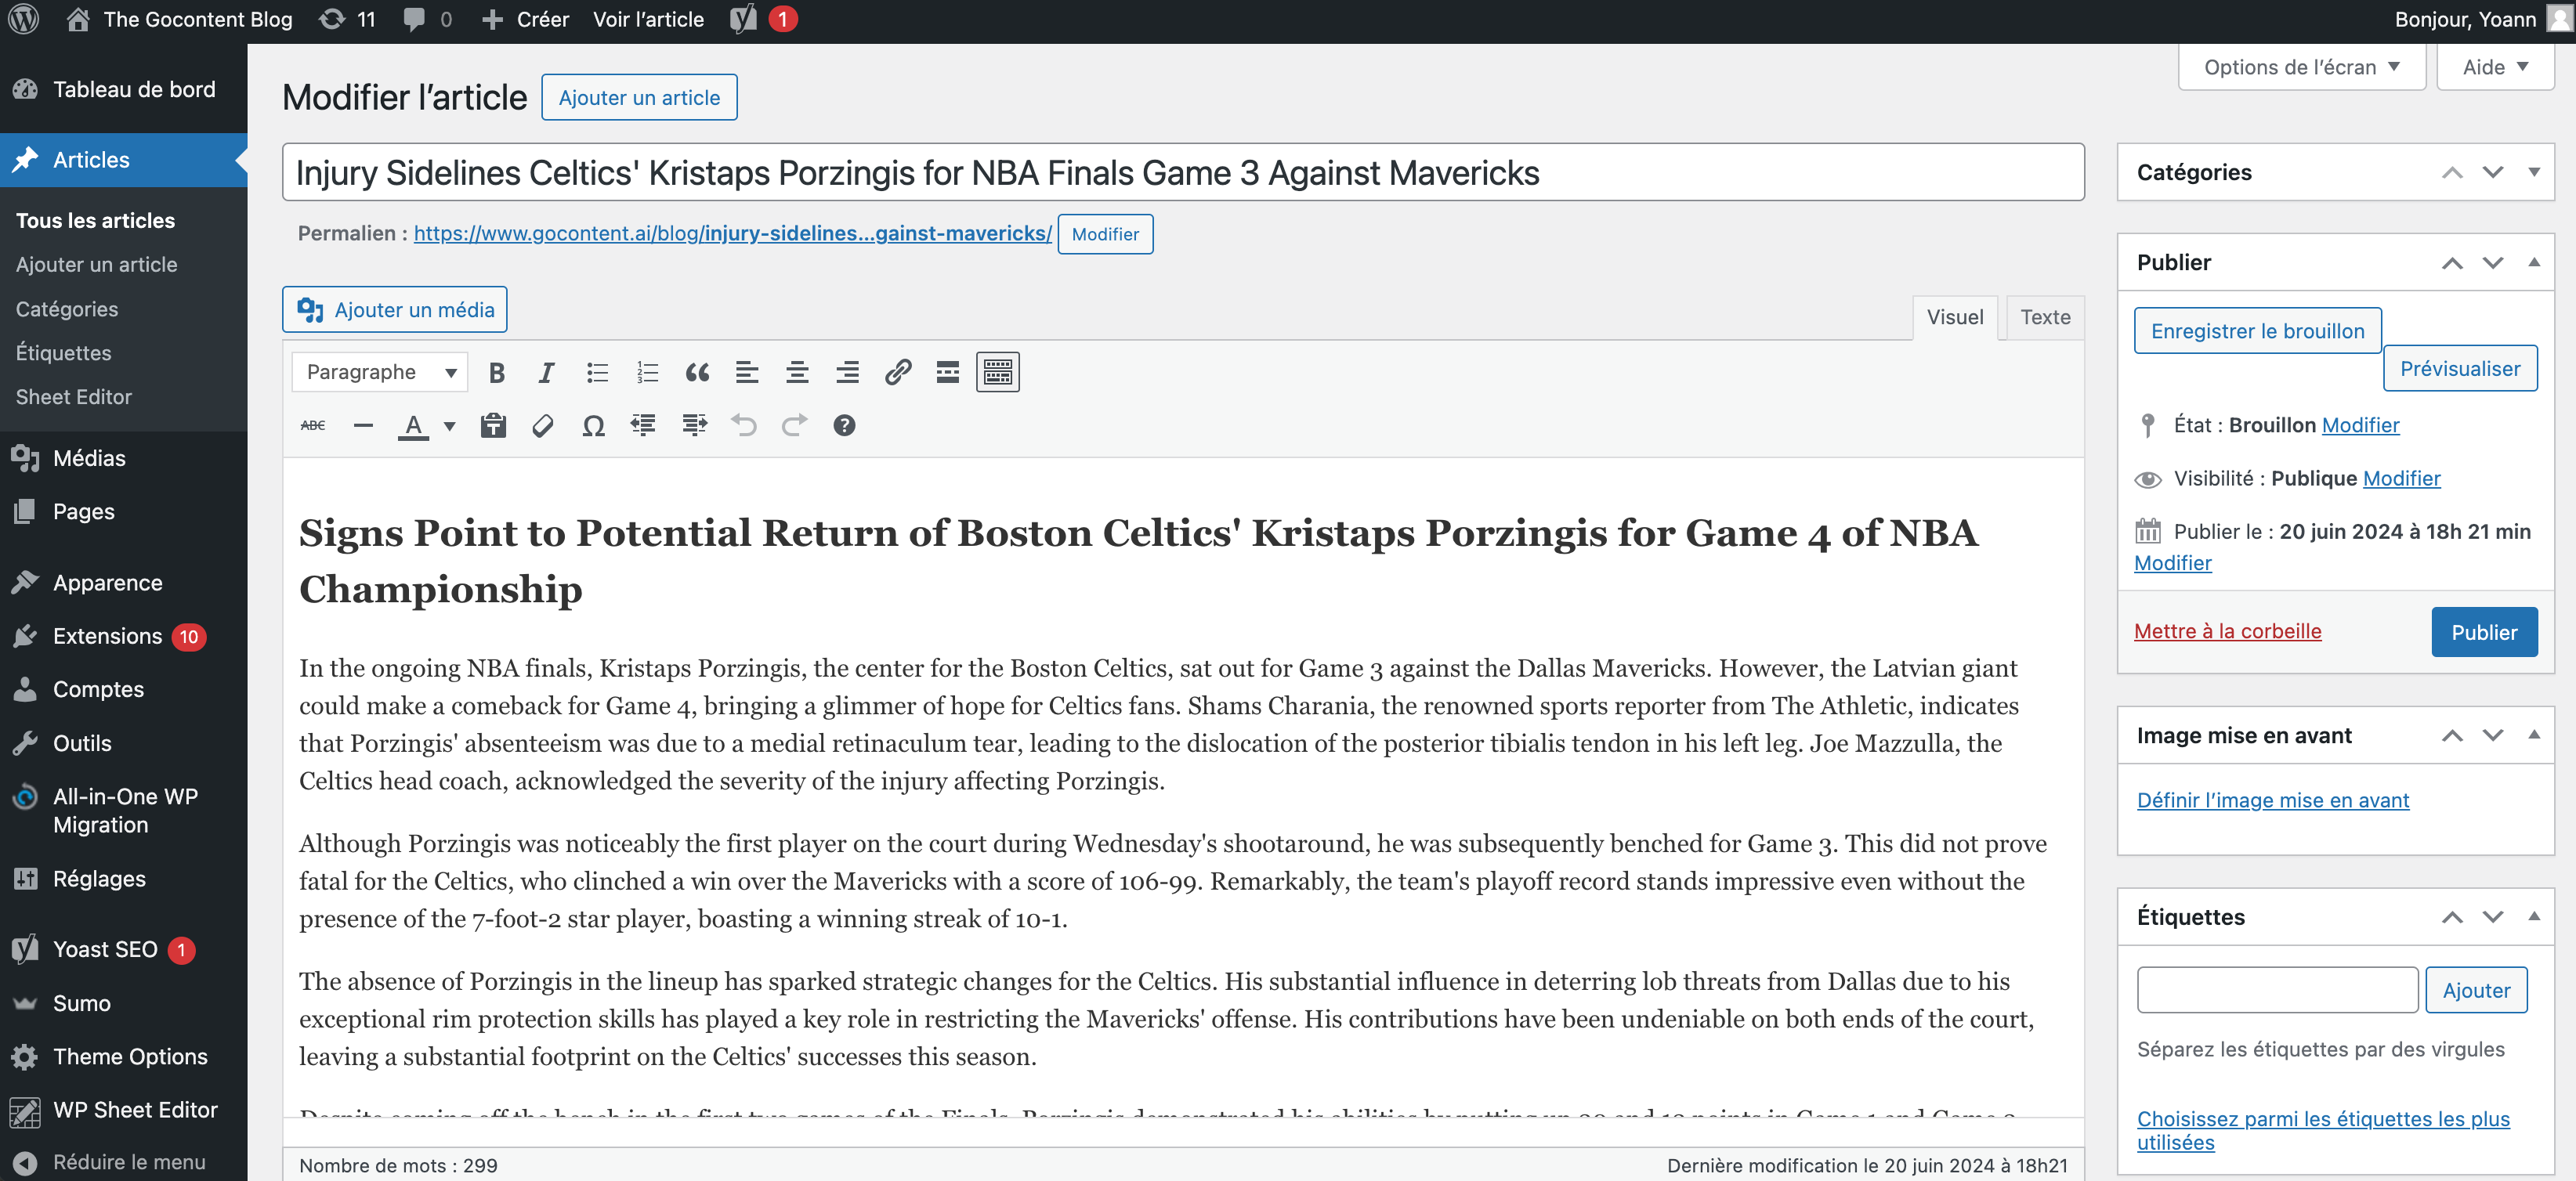Image resolution: width=2576 pixels, height=1181 pixels.
Task: Click Mettre à la corbeille link
Action: click(2227, 631)
